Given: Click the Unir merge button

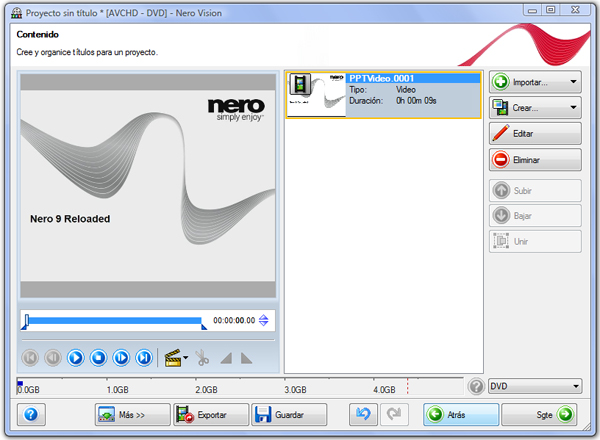Looking at the screenshot, I should (x=535, y=241).
